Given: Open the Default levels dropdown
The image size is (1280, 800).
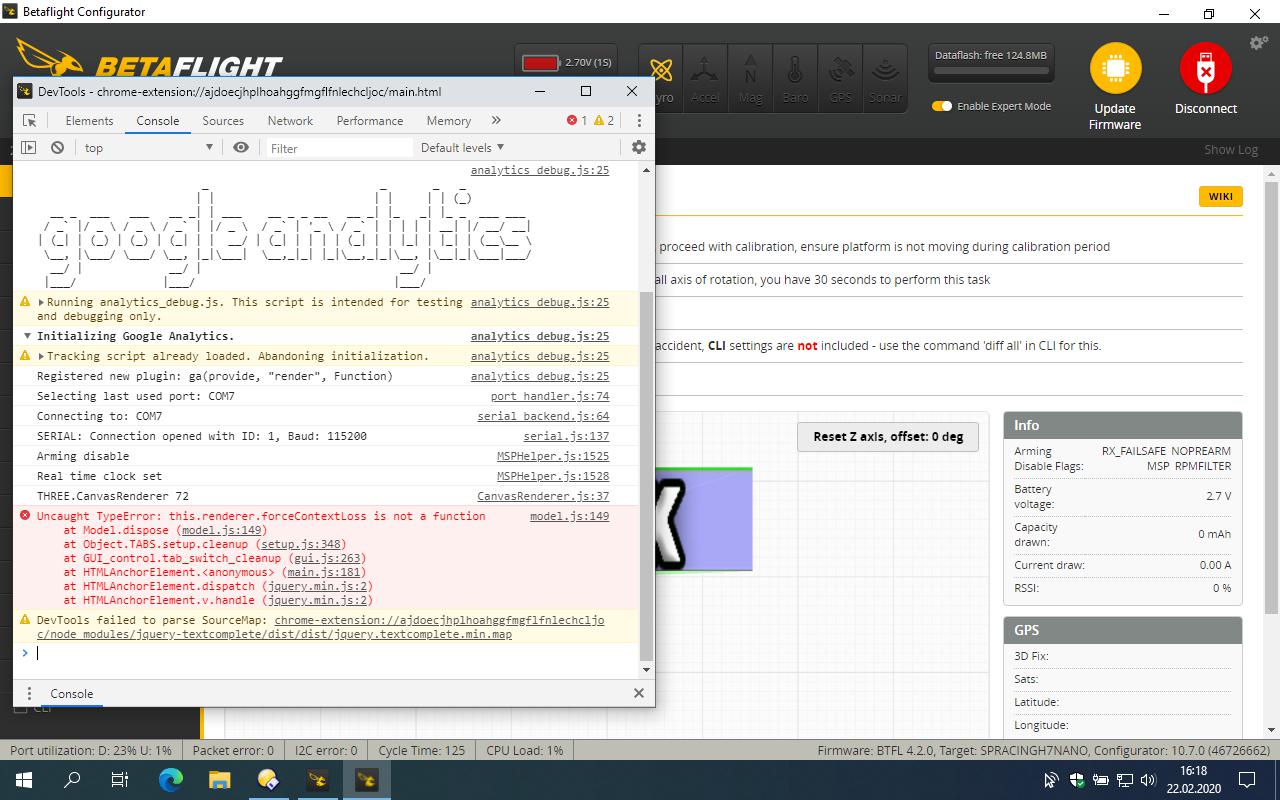Looking at the screenshot, I should 463,147.
